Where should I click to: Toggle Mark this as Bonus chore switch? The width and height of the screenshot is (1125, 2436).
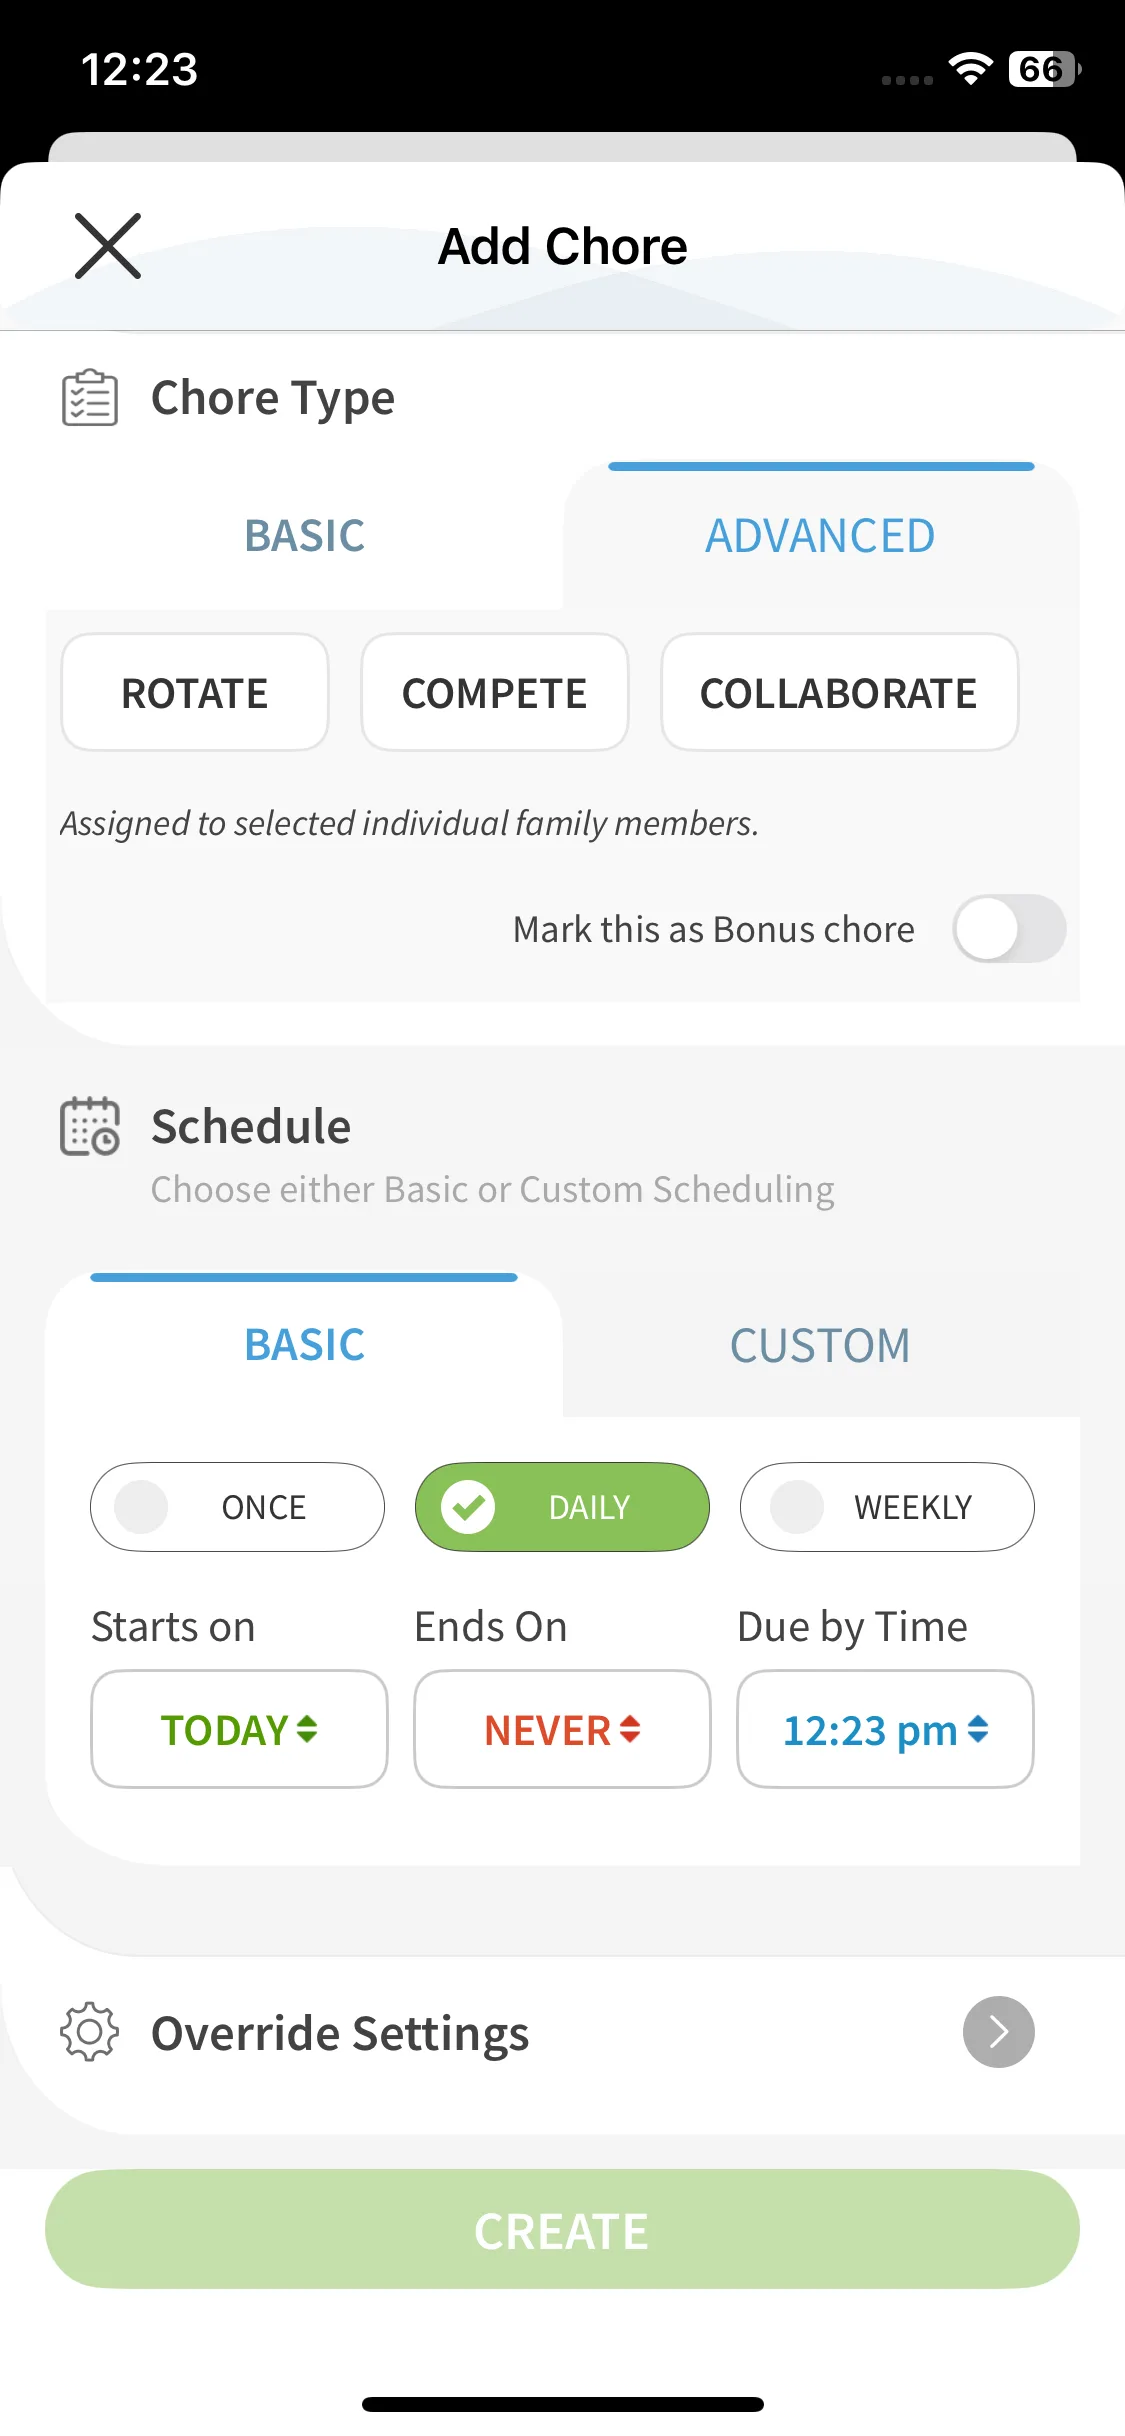coord(1008,929)
